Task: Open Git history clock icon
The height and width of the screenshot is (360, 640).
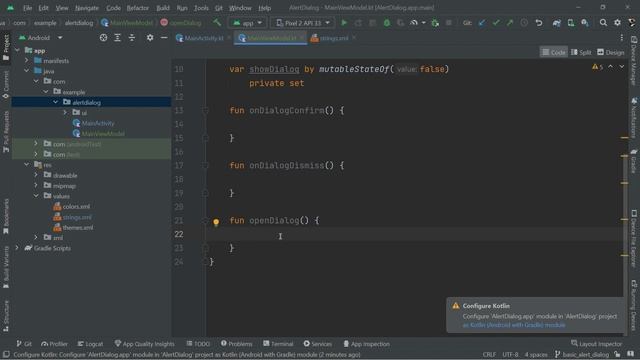Action: pyautogui.click(x=524, y=23)
